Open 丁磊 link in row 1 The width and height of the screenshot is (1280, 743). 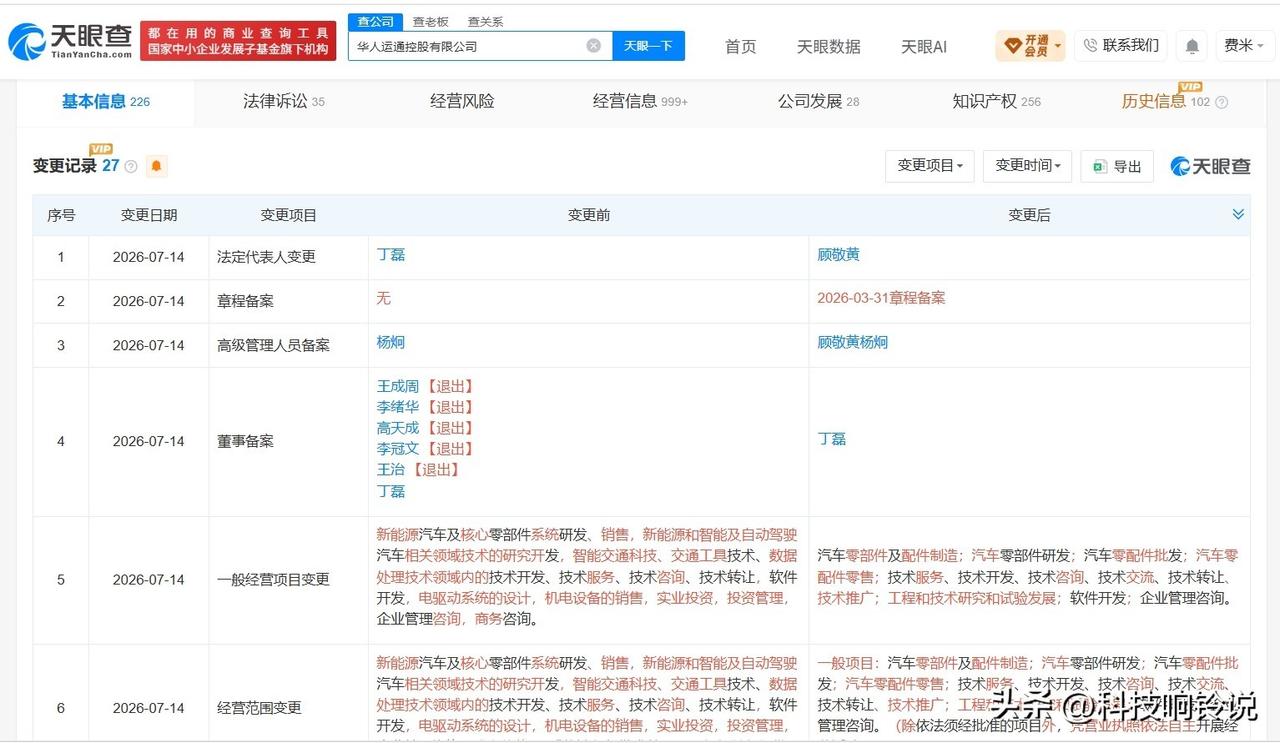391,255
